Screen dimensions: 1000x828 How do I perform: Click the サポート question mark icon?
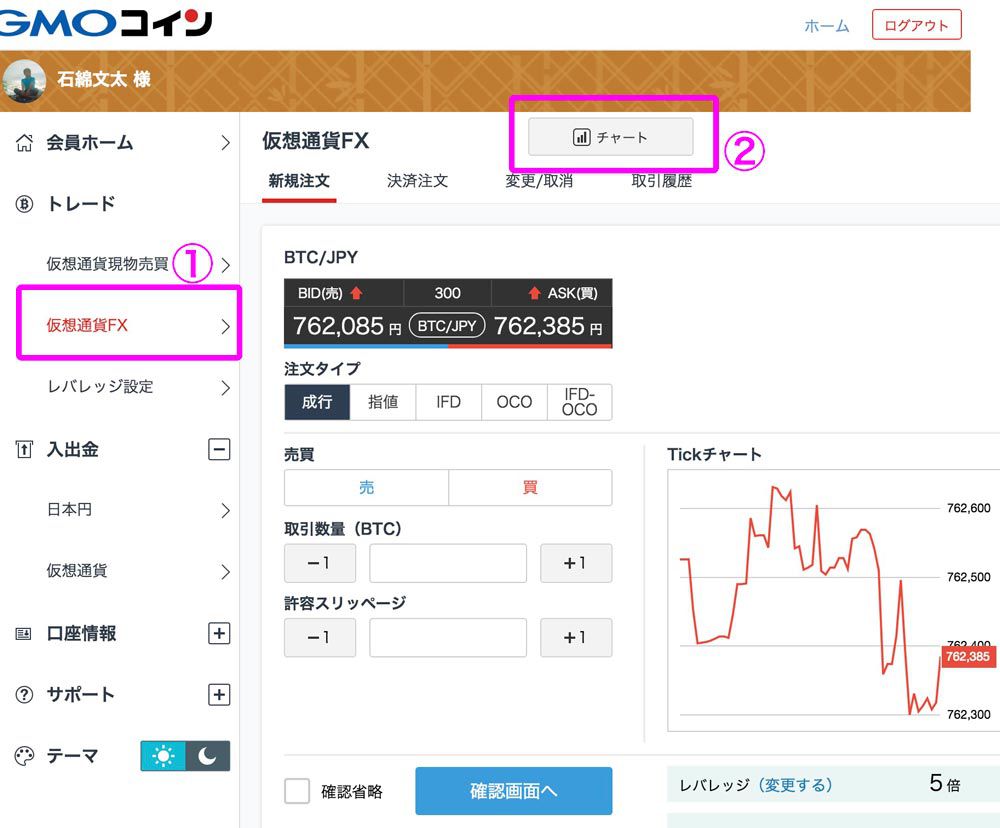click(24, 694)
